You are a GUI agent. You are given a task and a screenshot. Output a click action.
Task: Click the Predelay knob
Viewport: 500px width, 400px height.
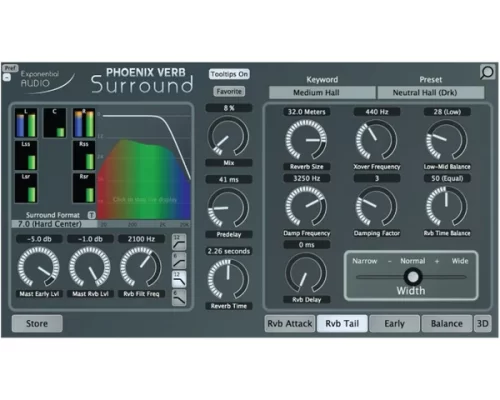pyautogui.click(x=228, y=208)
